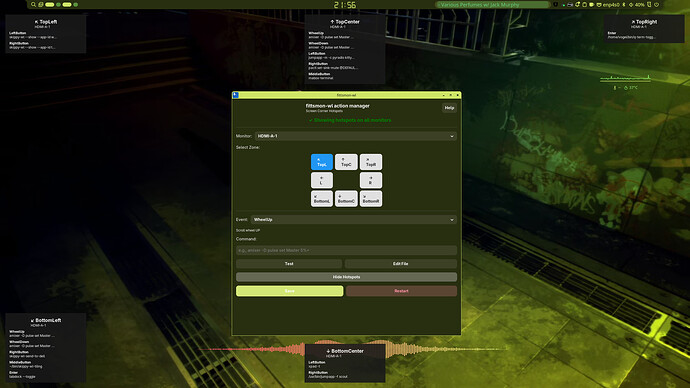Select the L (left edge) zone button
Image resolution: width=690 pixels, height=388 pixels.
(x=322, y=180)
